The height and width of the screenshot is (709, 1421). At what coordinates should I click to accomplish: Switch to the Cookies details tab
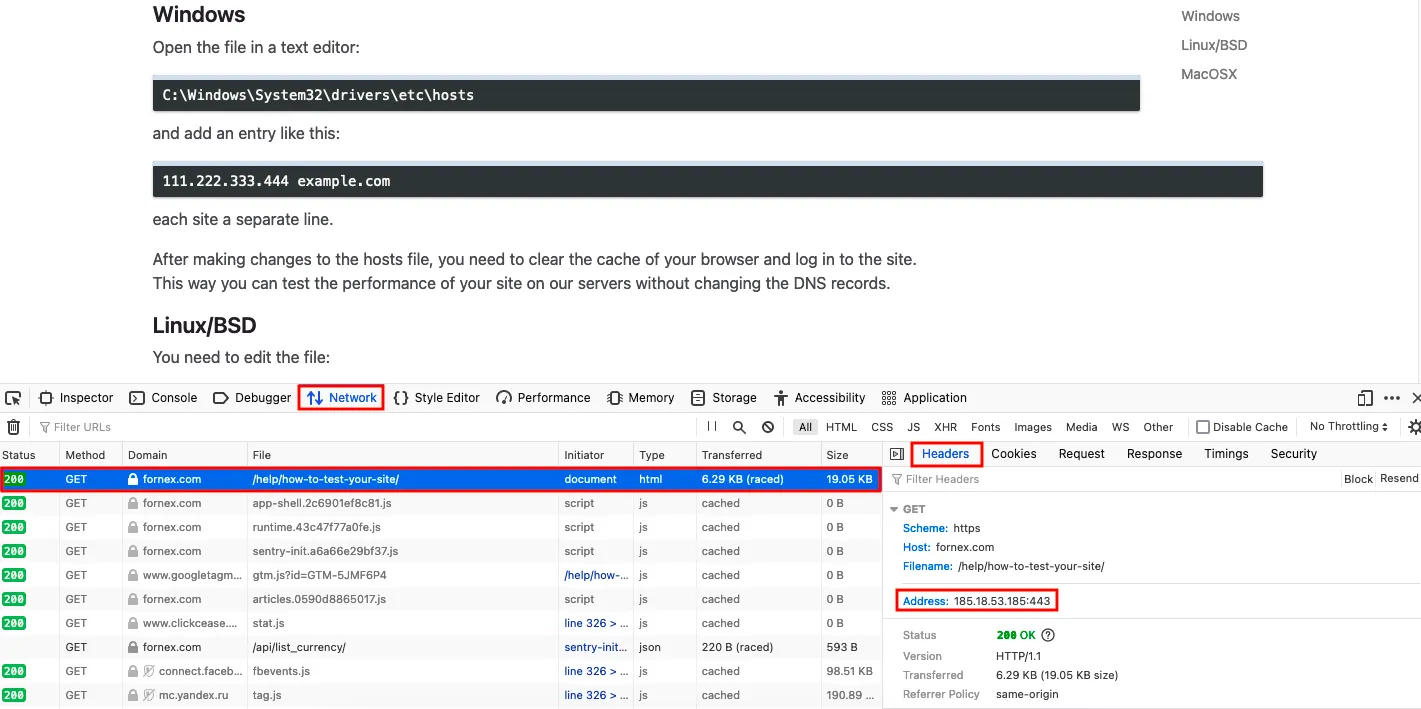(1014, 454)
